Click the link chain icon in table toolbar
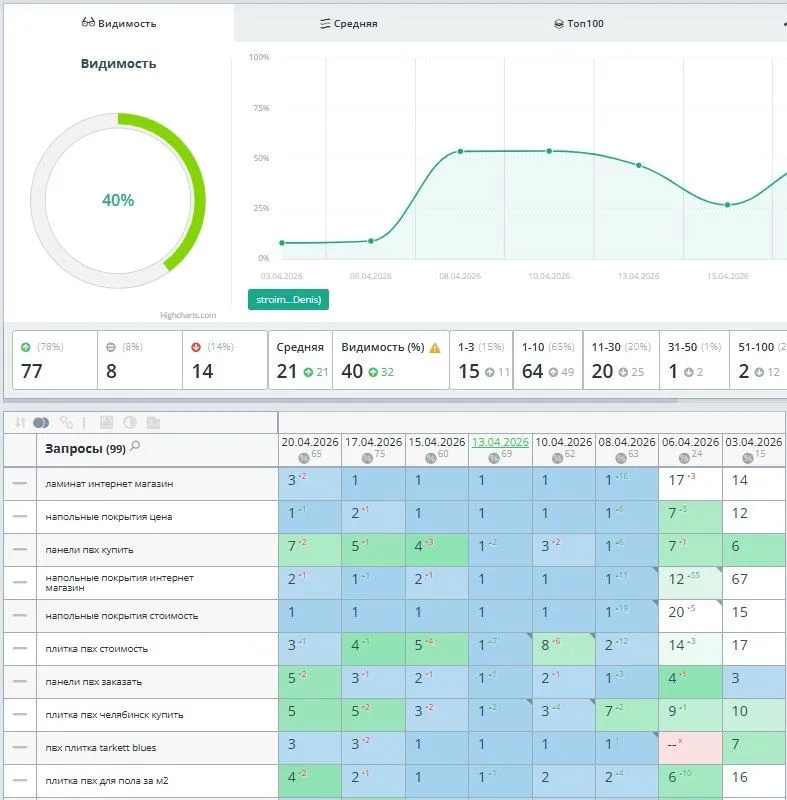787x800 pixels. click(x=67, y=422)
